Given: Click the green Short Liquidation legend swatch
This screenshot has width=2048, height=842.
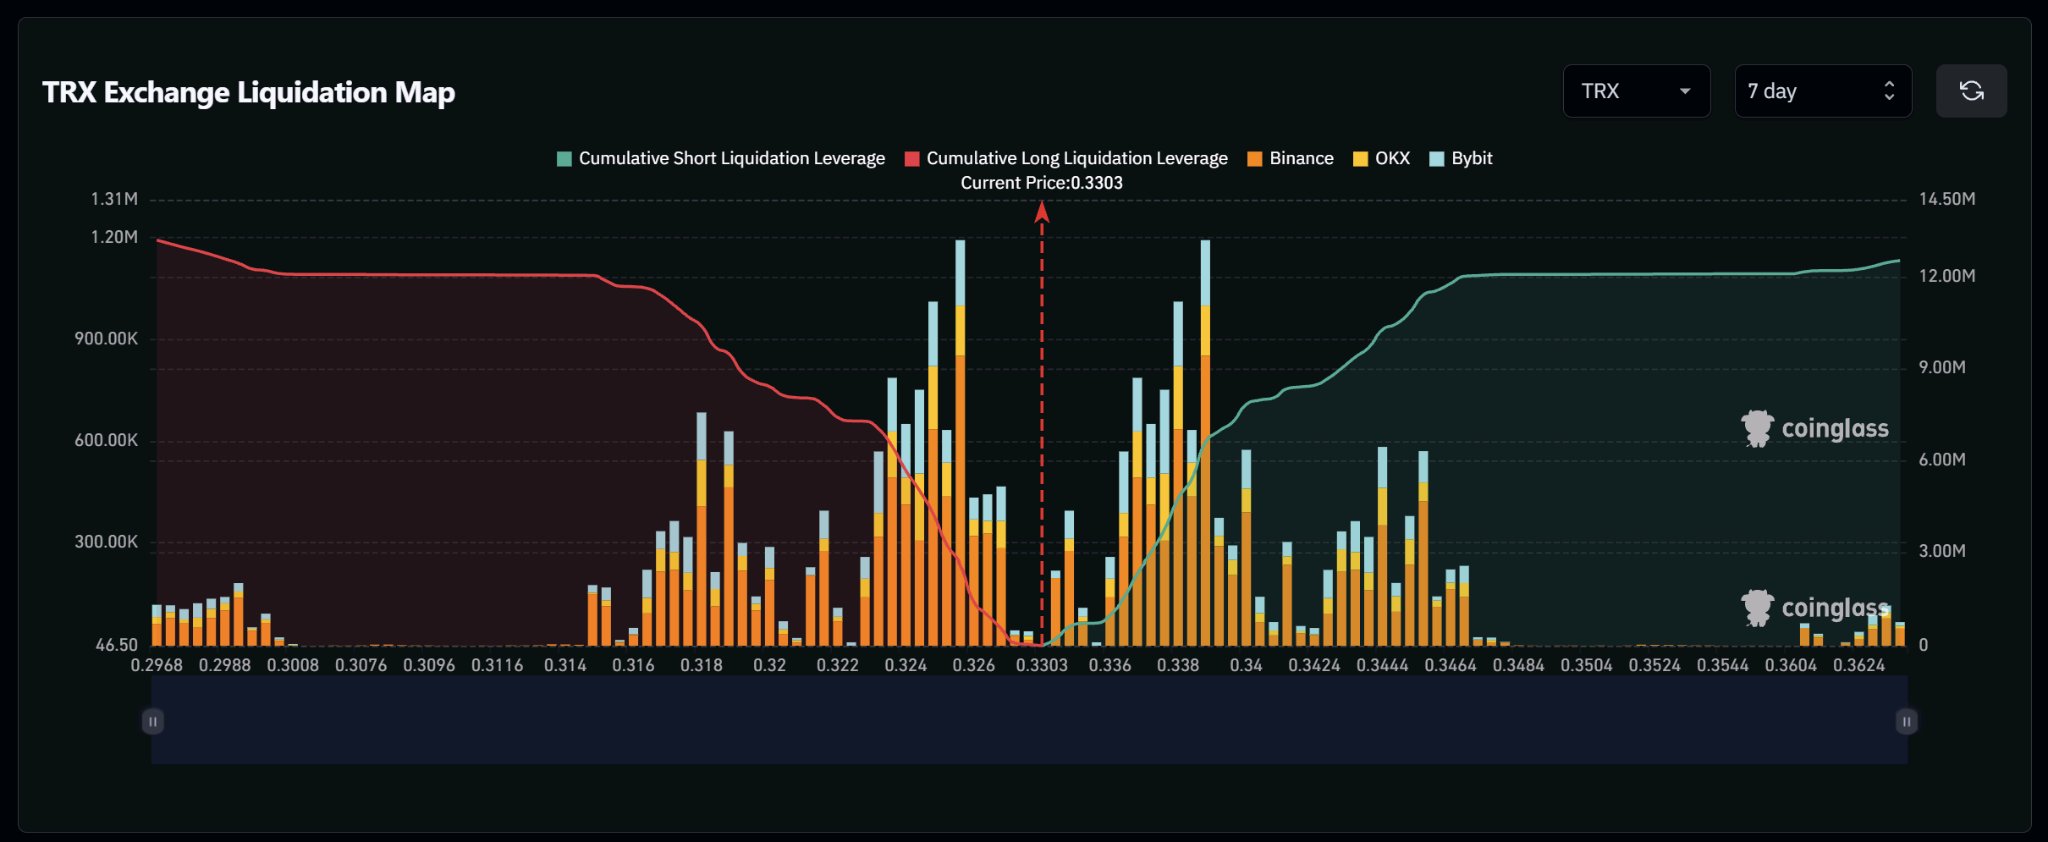Looking at the screenshot, I should click(564, 159).
